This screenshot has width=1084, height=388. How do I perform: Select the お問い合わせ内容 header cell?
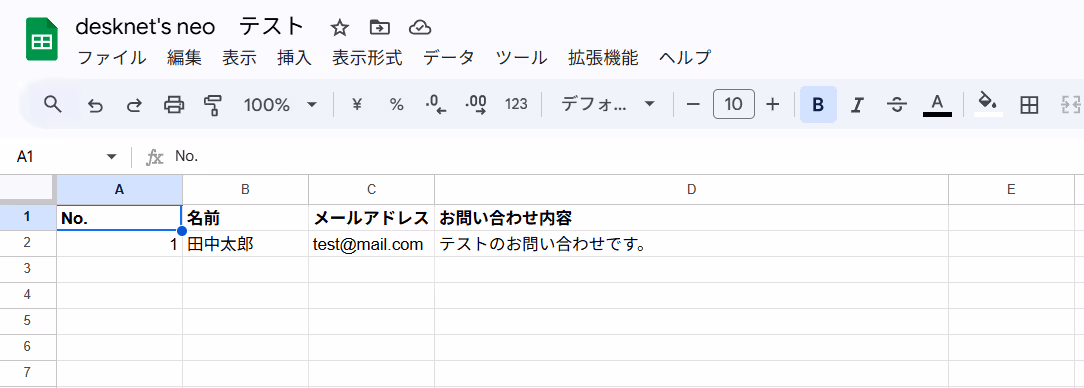(x=691, y=218)
